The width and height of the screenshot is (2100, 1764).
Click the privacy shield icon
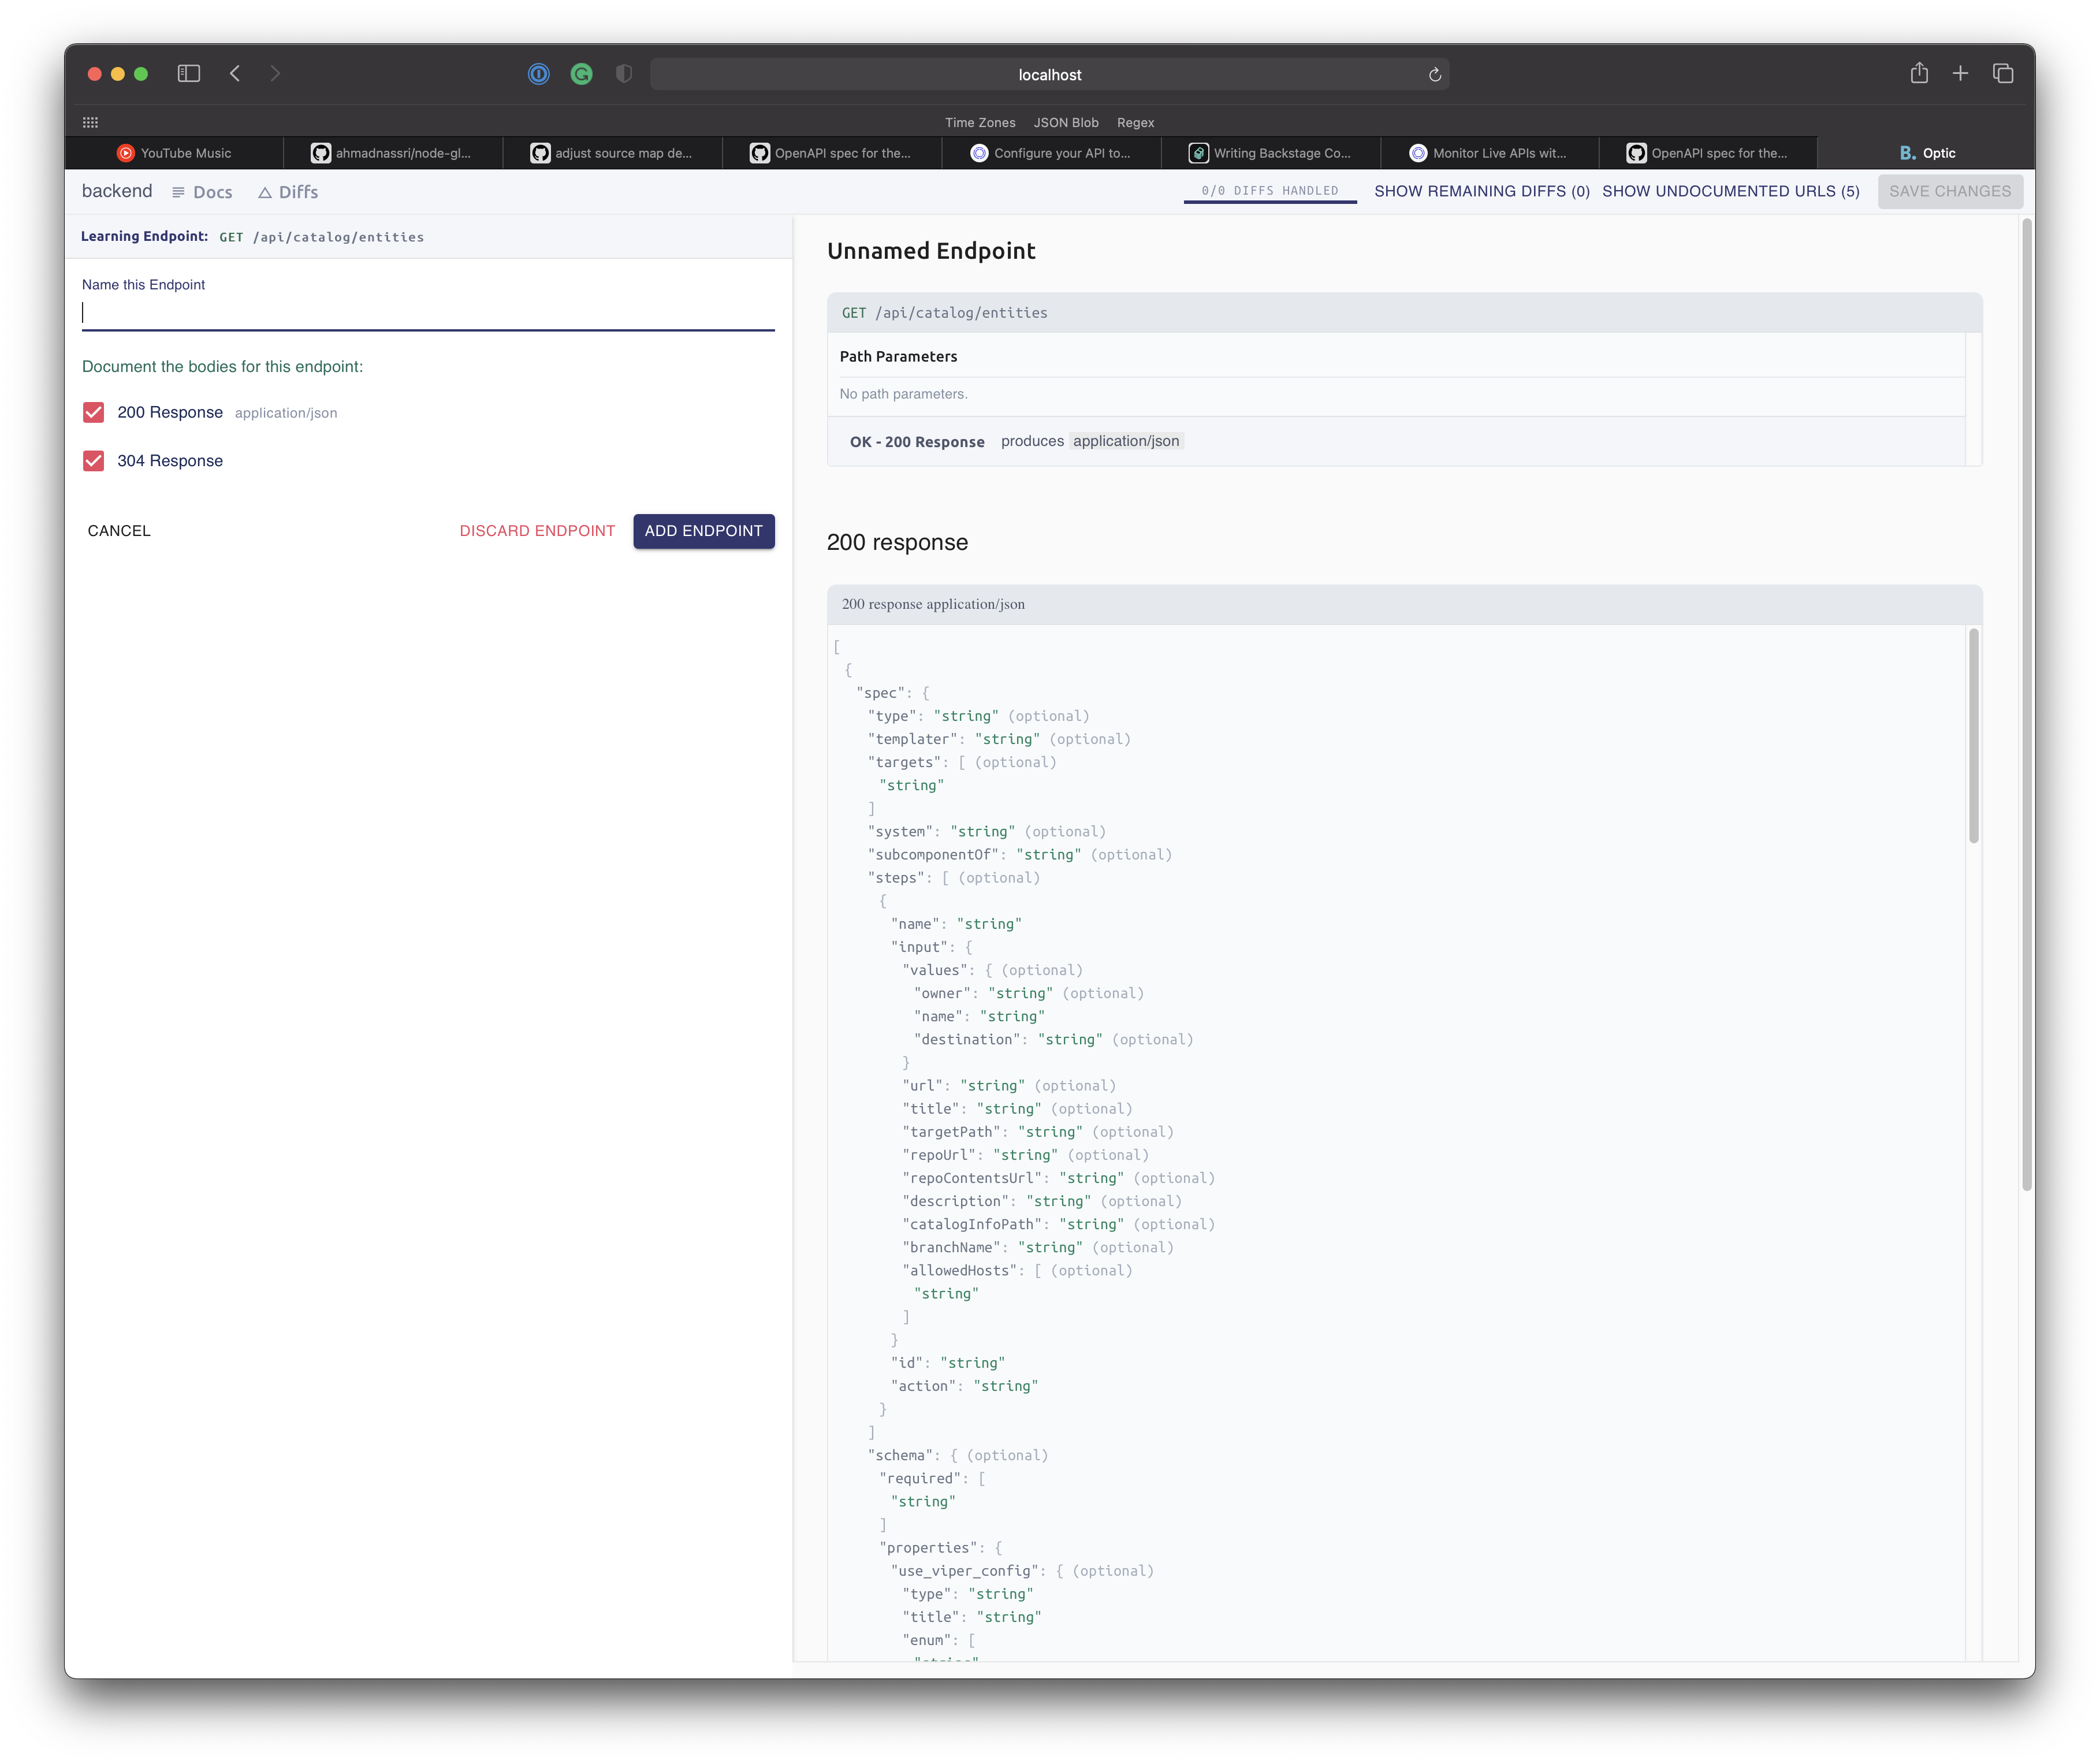pyautogui.click(x=624, y=74)
